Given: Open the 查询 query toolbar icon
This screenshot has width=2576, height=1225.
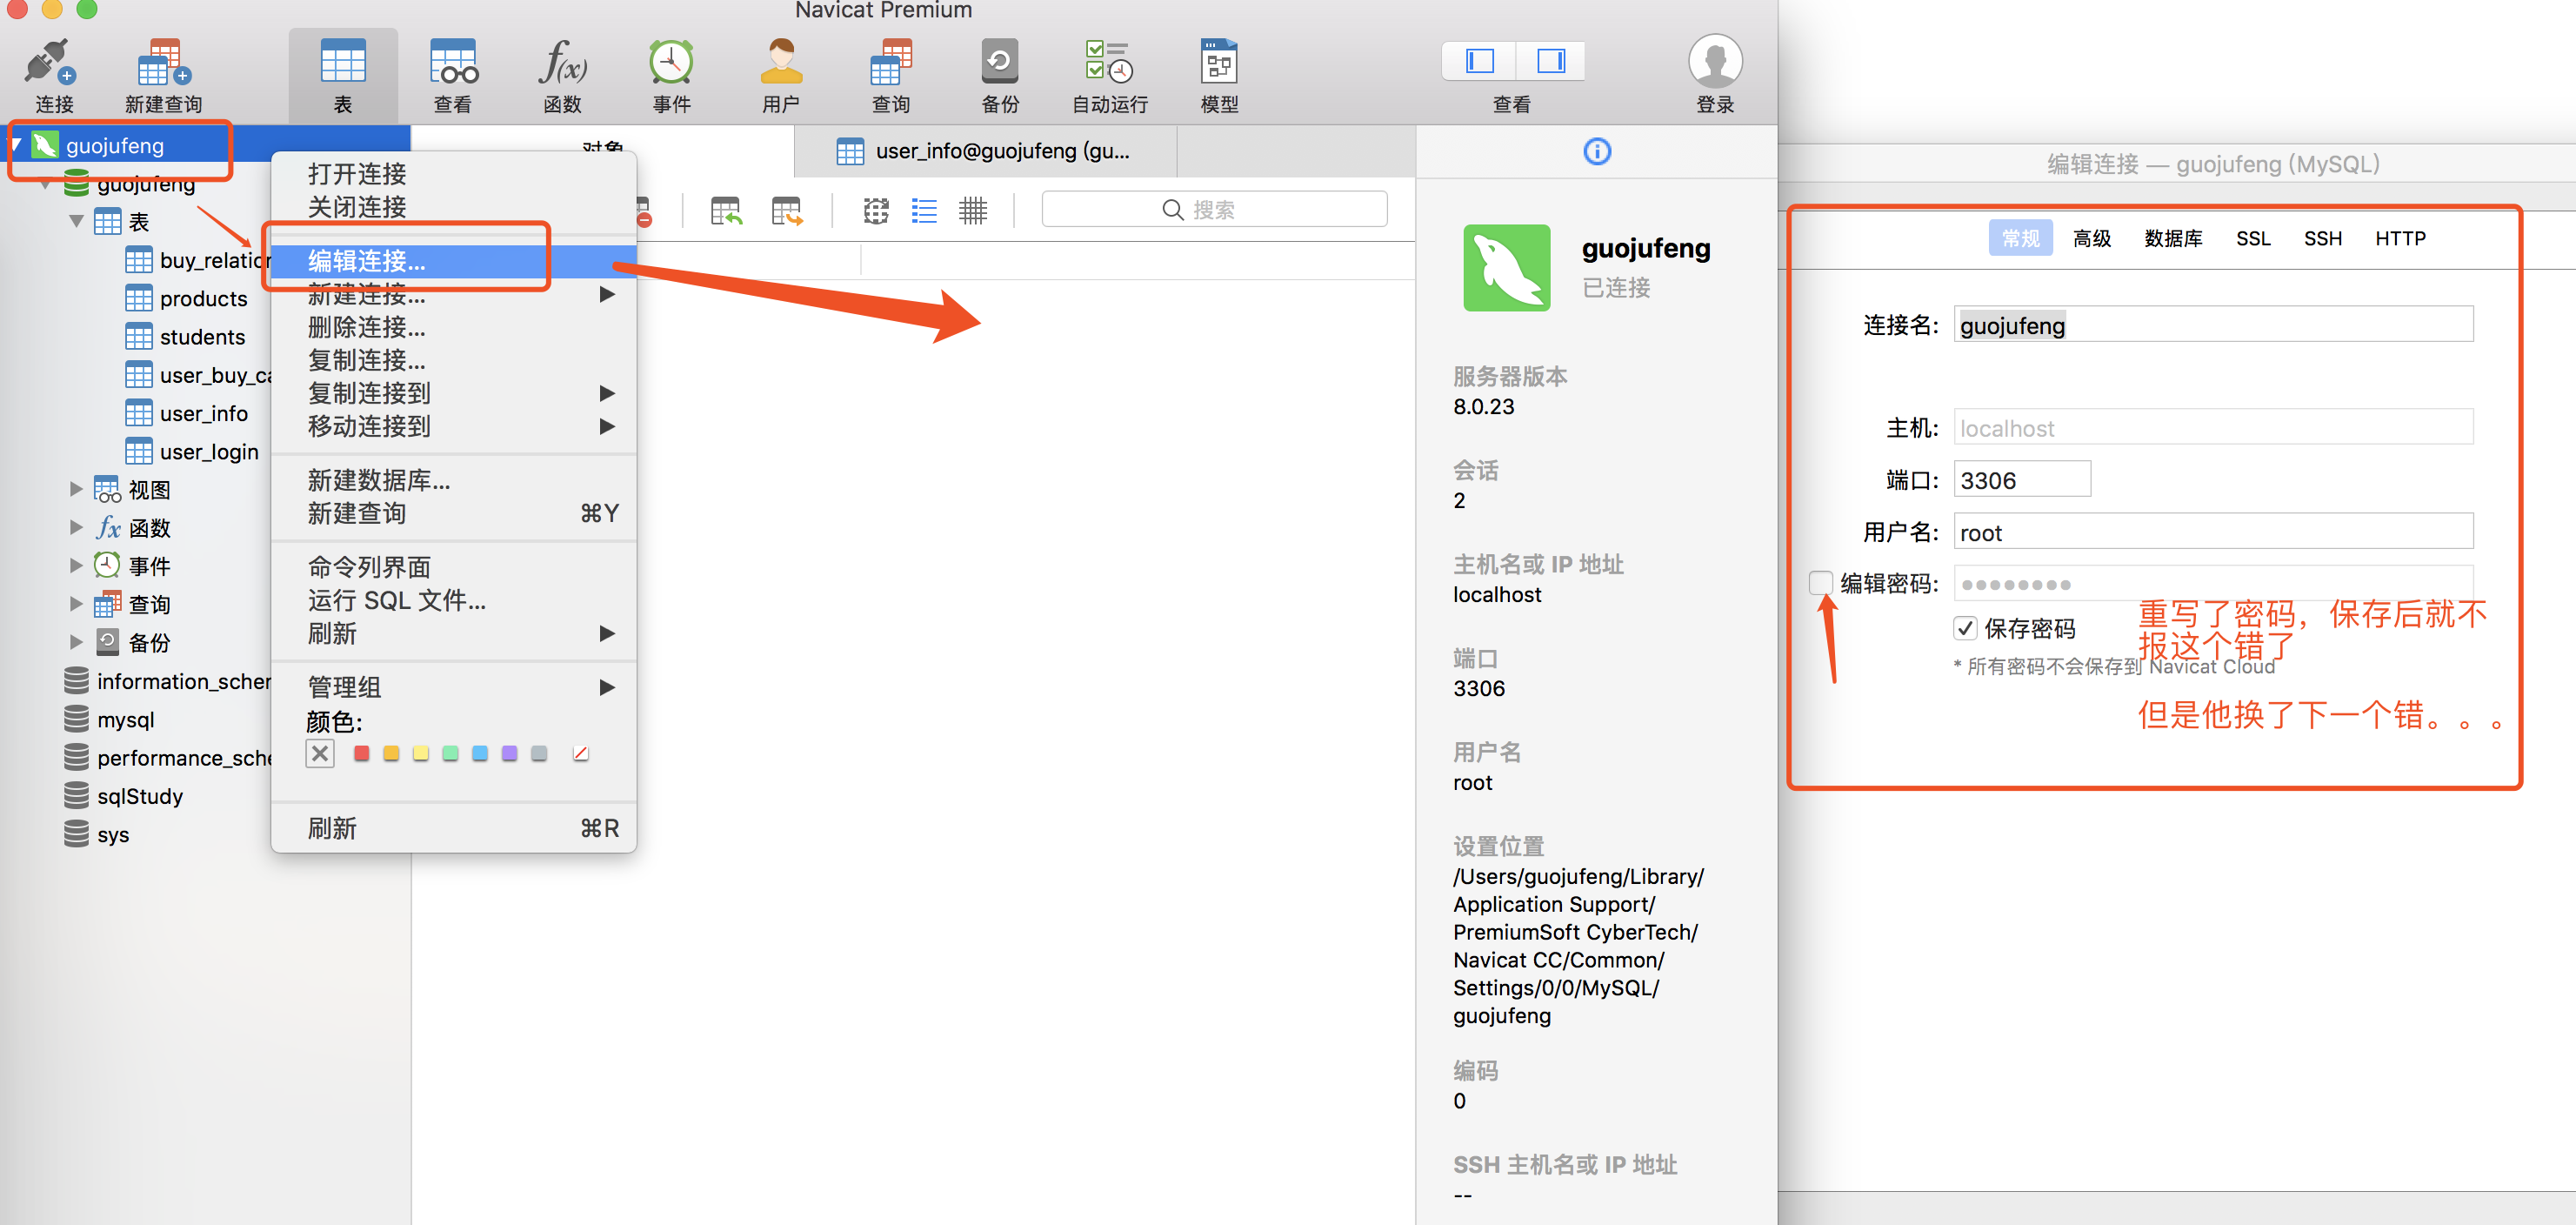Looking at the screenshot, I should 891,62.
